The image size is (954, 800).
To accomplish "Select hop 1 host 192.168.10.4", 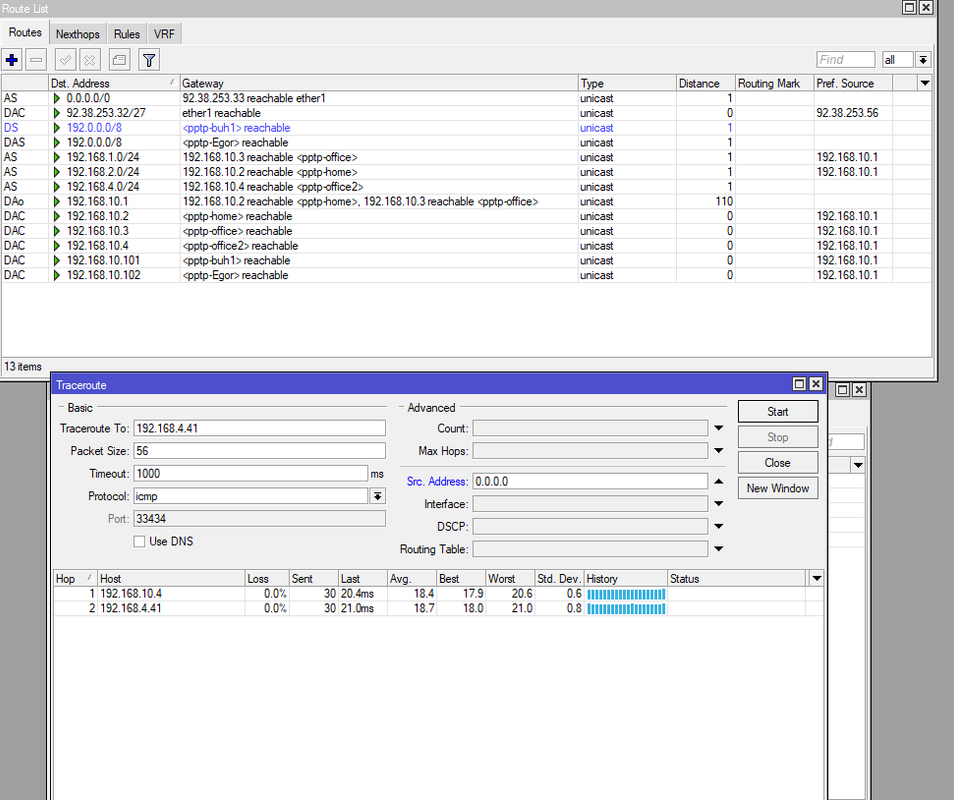I will [x=438, y=594].
